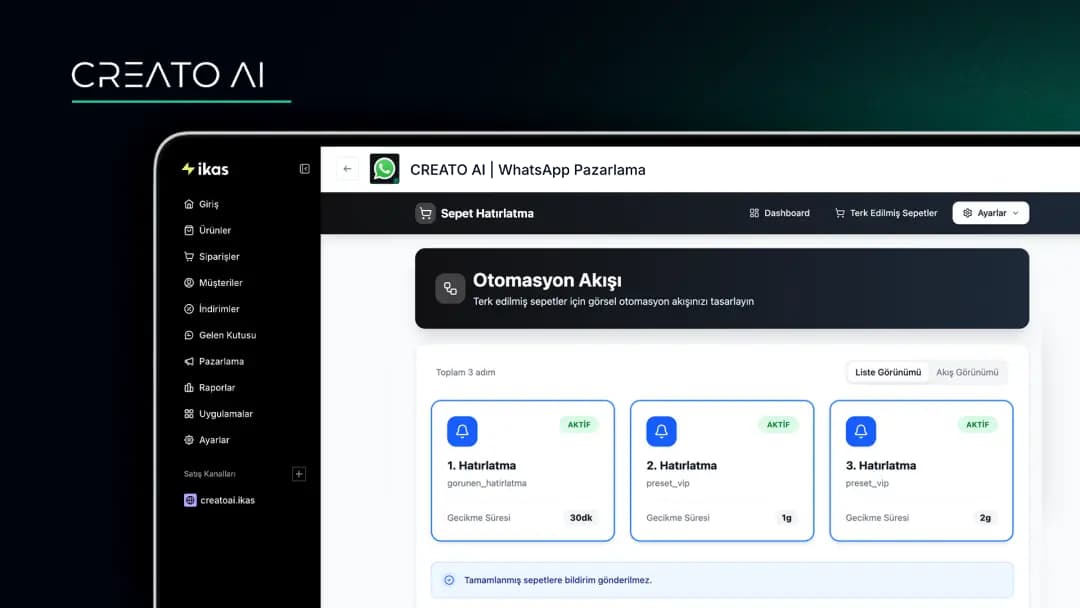Image resolution: width=1080 pixels, height=608 pixels.
Task: Open Pazarlama in the sidebar
Action: (x=220, y=361)
